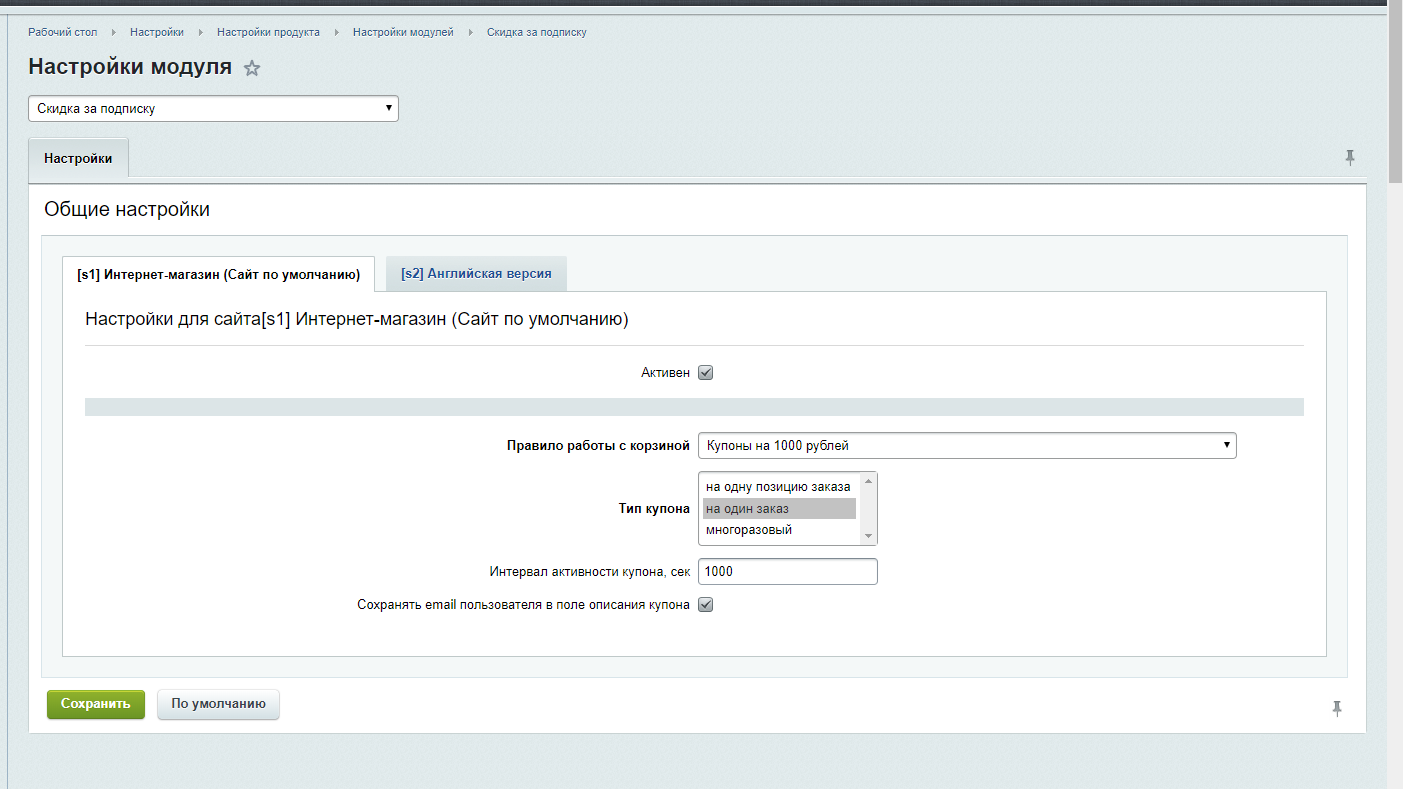The height and width of the screenshot is (789, 1403).
Task: Choose на одну позицию заказа option
Action: coord(778,487)
